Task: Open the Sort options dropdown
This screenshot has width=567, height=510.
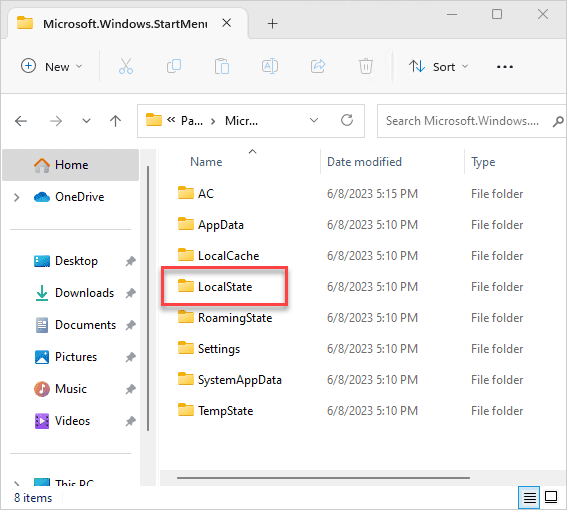Action: [439, 67]
